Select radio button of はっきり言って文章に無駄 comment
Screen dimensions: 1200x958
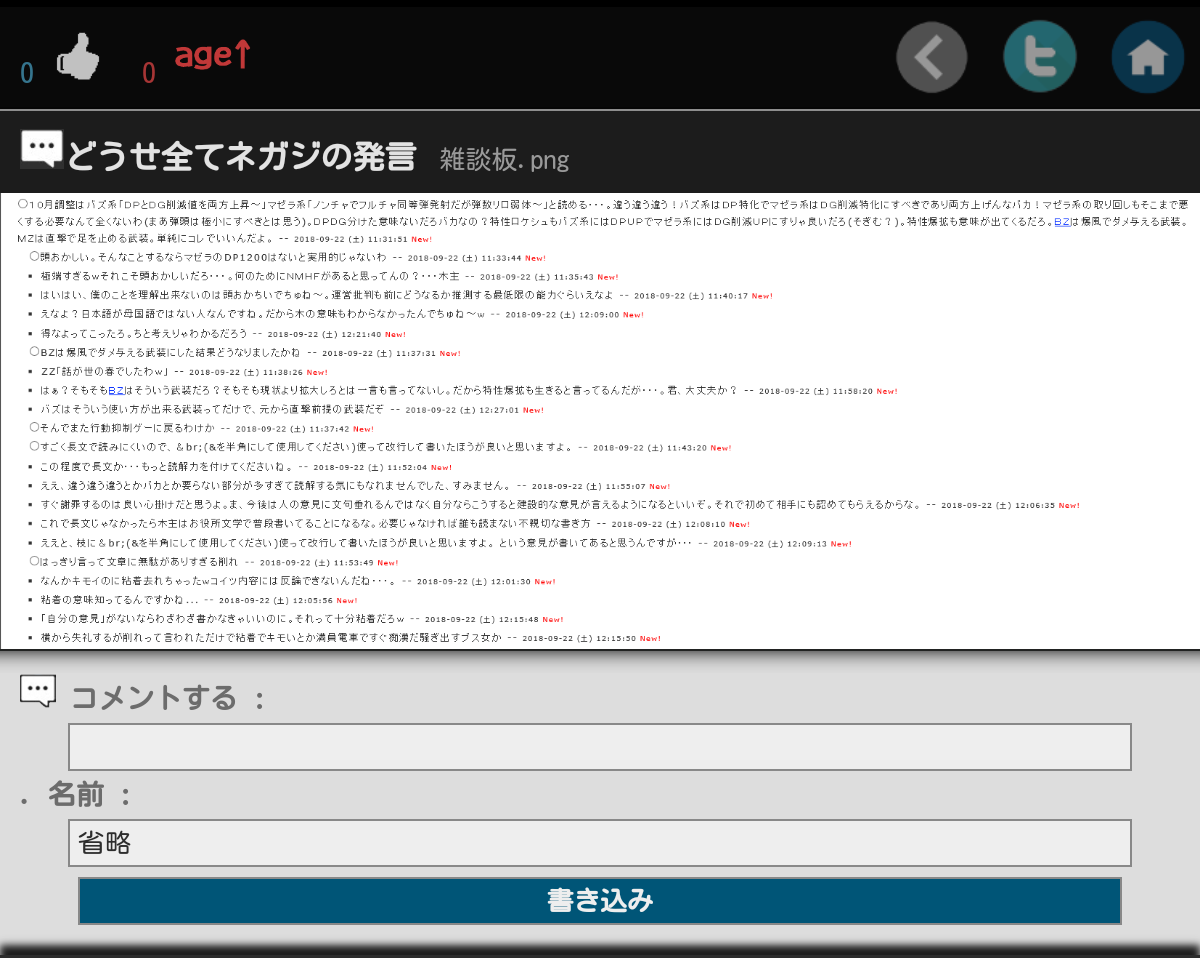click(x=34, y=561)
